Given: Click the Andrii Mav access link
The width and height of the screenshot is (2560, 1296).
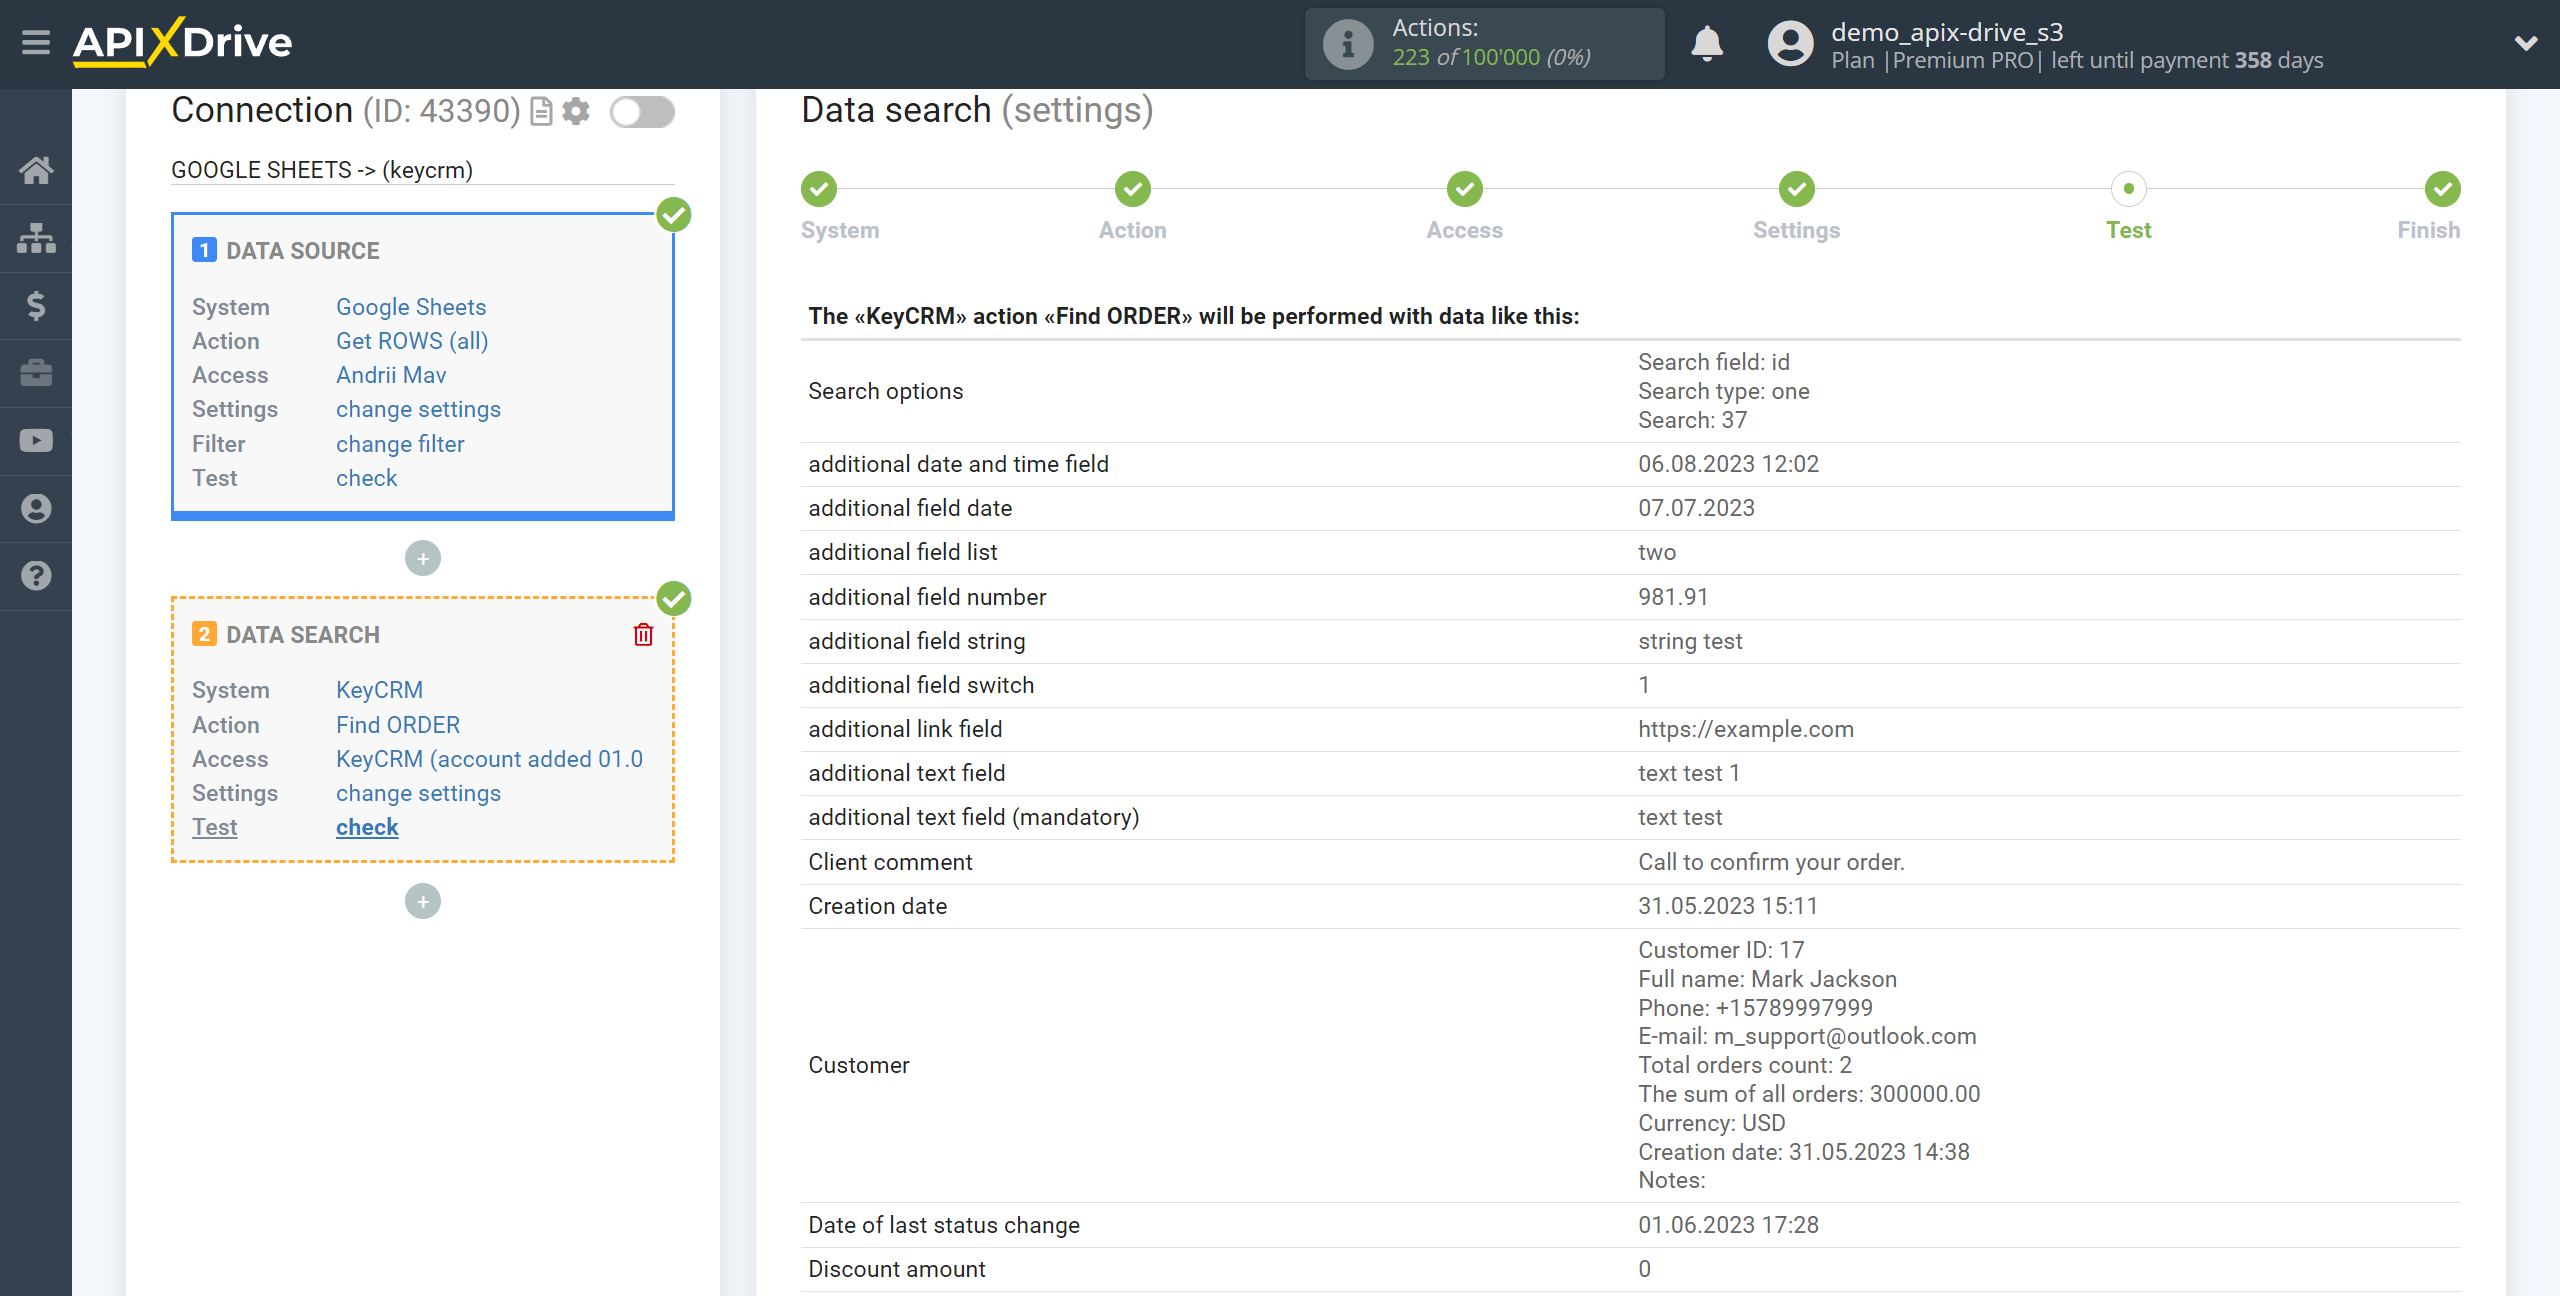Looking at the screenshot, I should click(391, 375).
